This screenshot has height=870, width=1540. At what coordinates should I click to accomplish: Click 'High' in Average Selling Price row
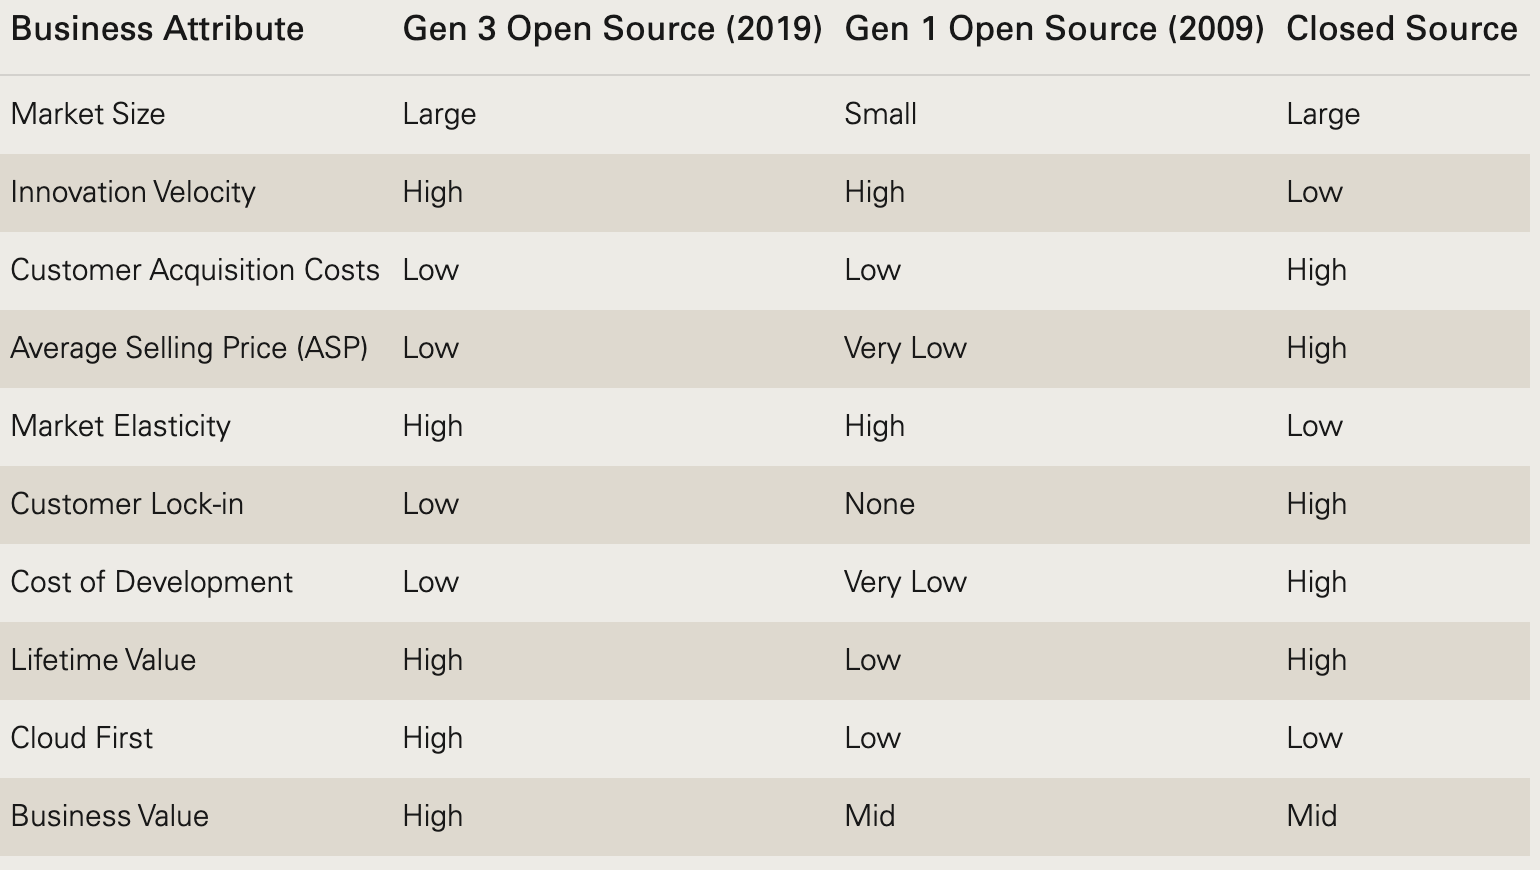tap(1316, 348)
